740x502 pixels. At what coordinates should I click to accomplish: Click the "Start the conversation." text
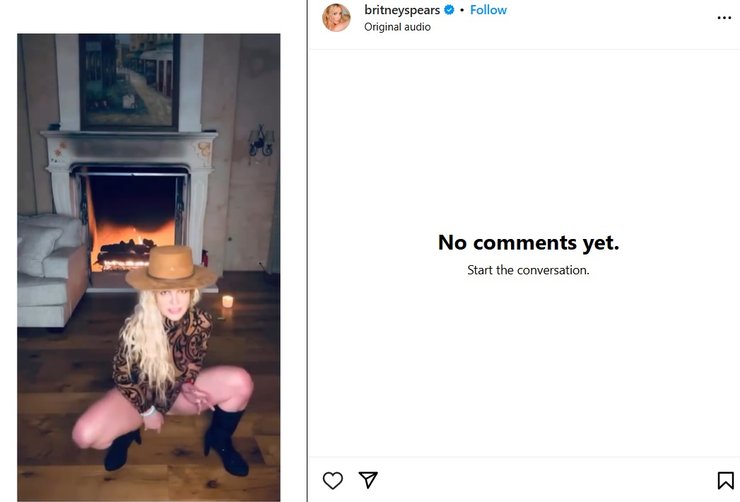pyautogui.click(x=528, y=270)
